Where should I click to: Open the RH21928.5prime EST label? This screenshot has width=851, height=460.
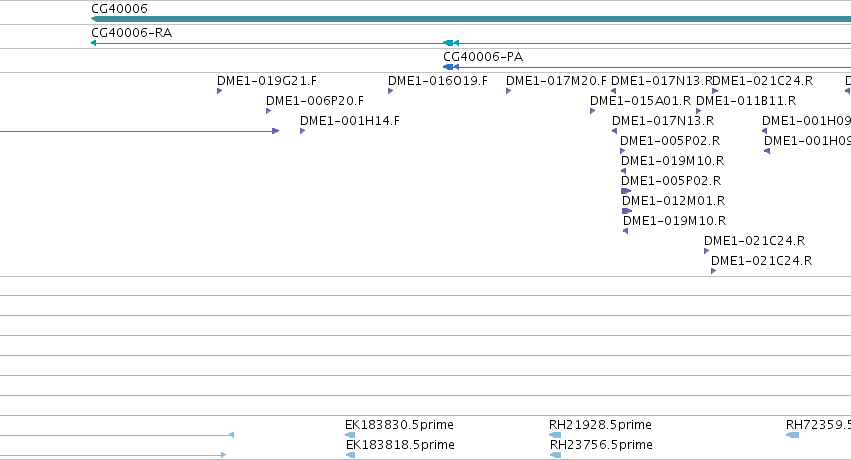600,425
